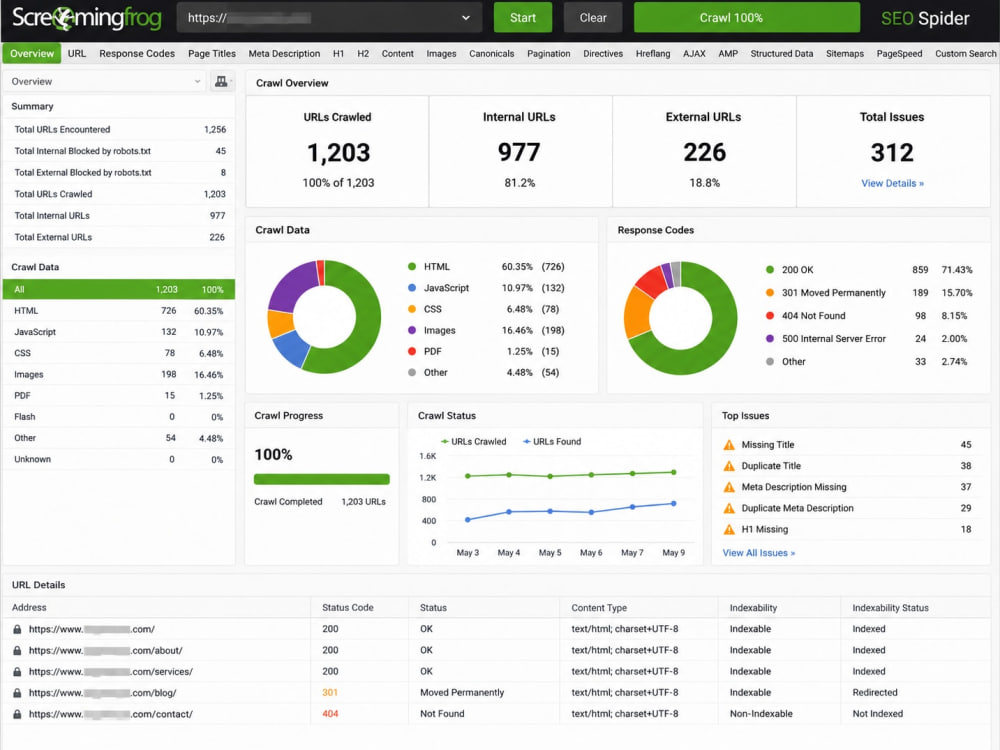
Task: Select the Custom Search tab
Action: [966, 54]
